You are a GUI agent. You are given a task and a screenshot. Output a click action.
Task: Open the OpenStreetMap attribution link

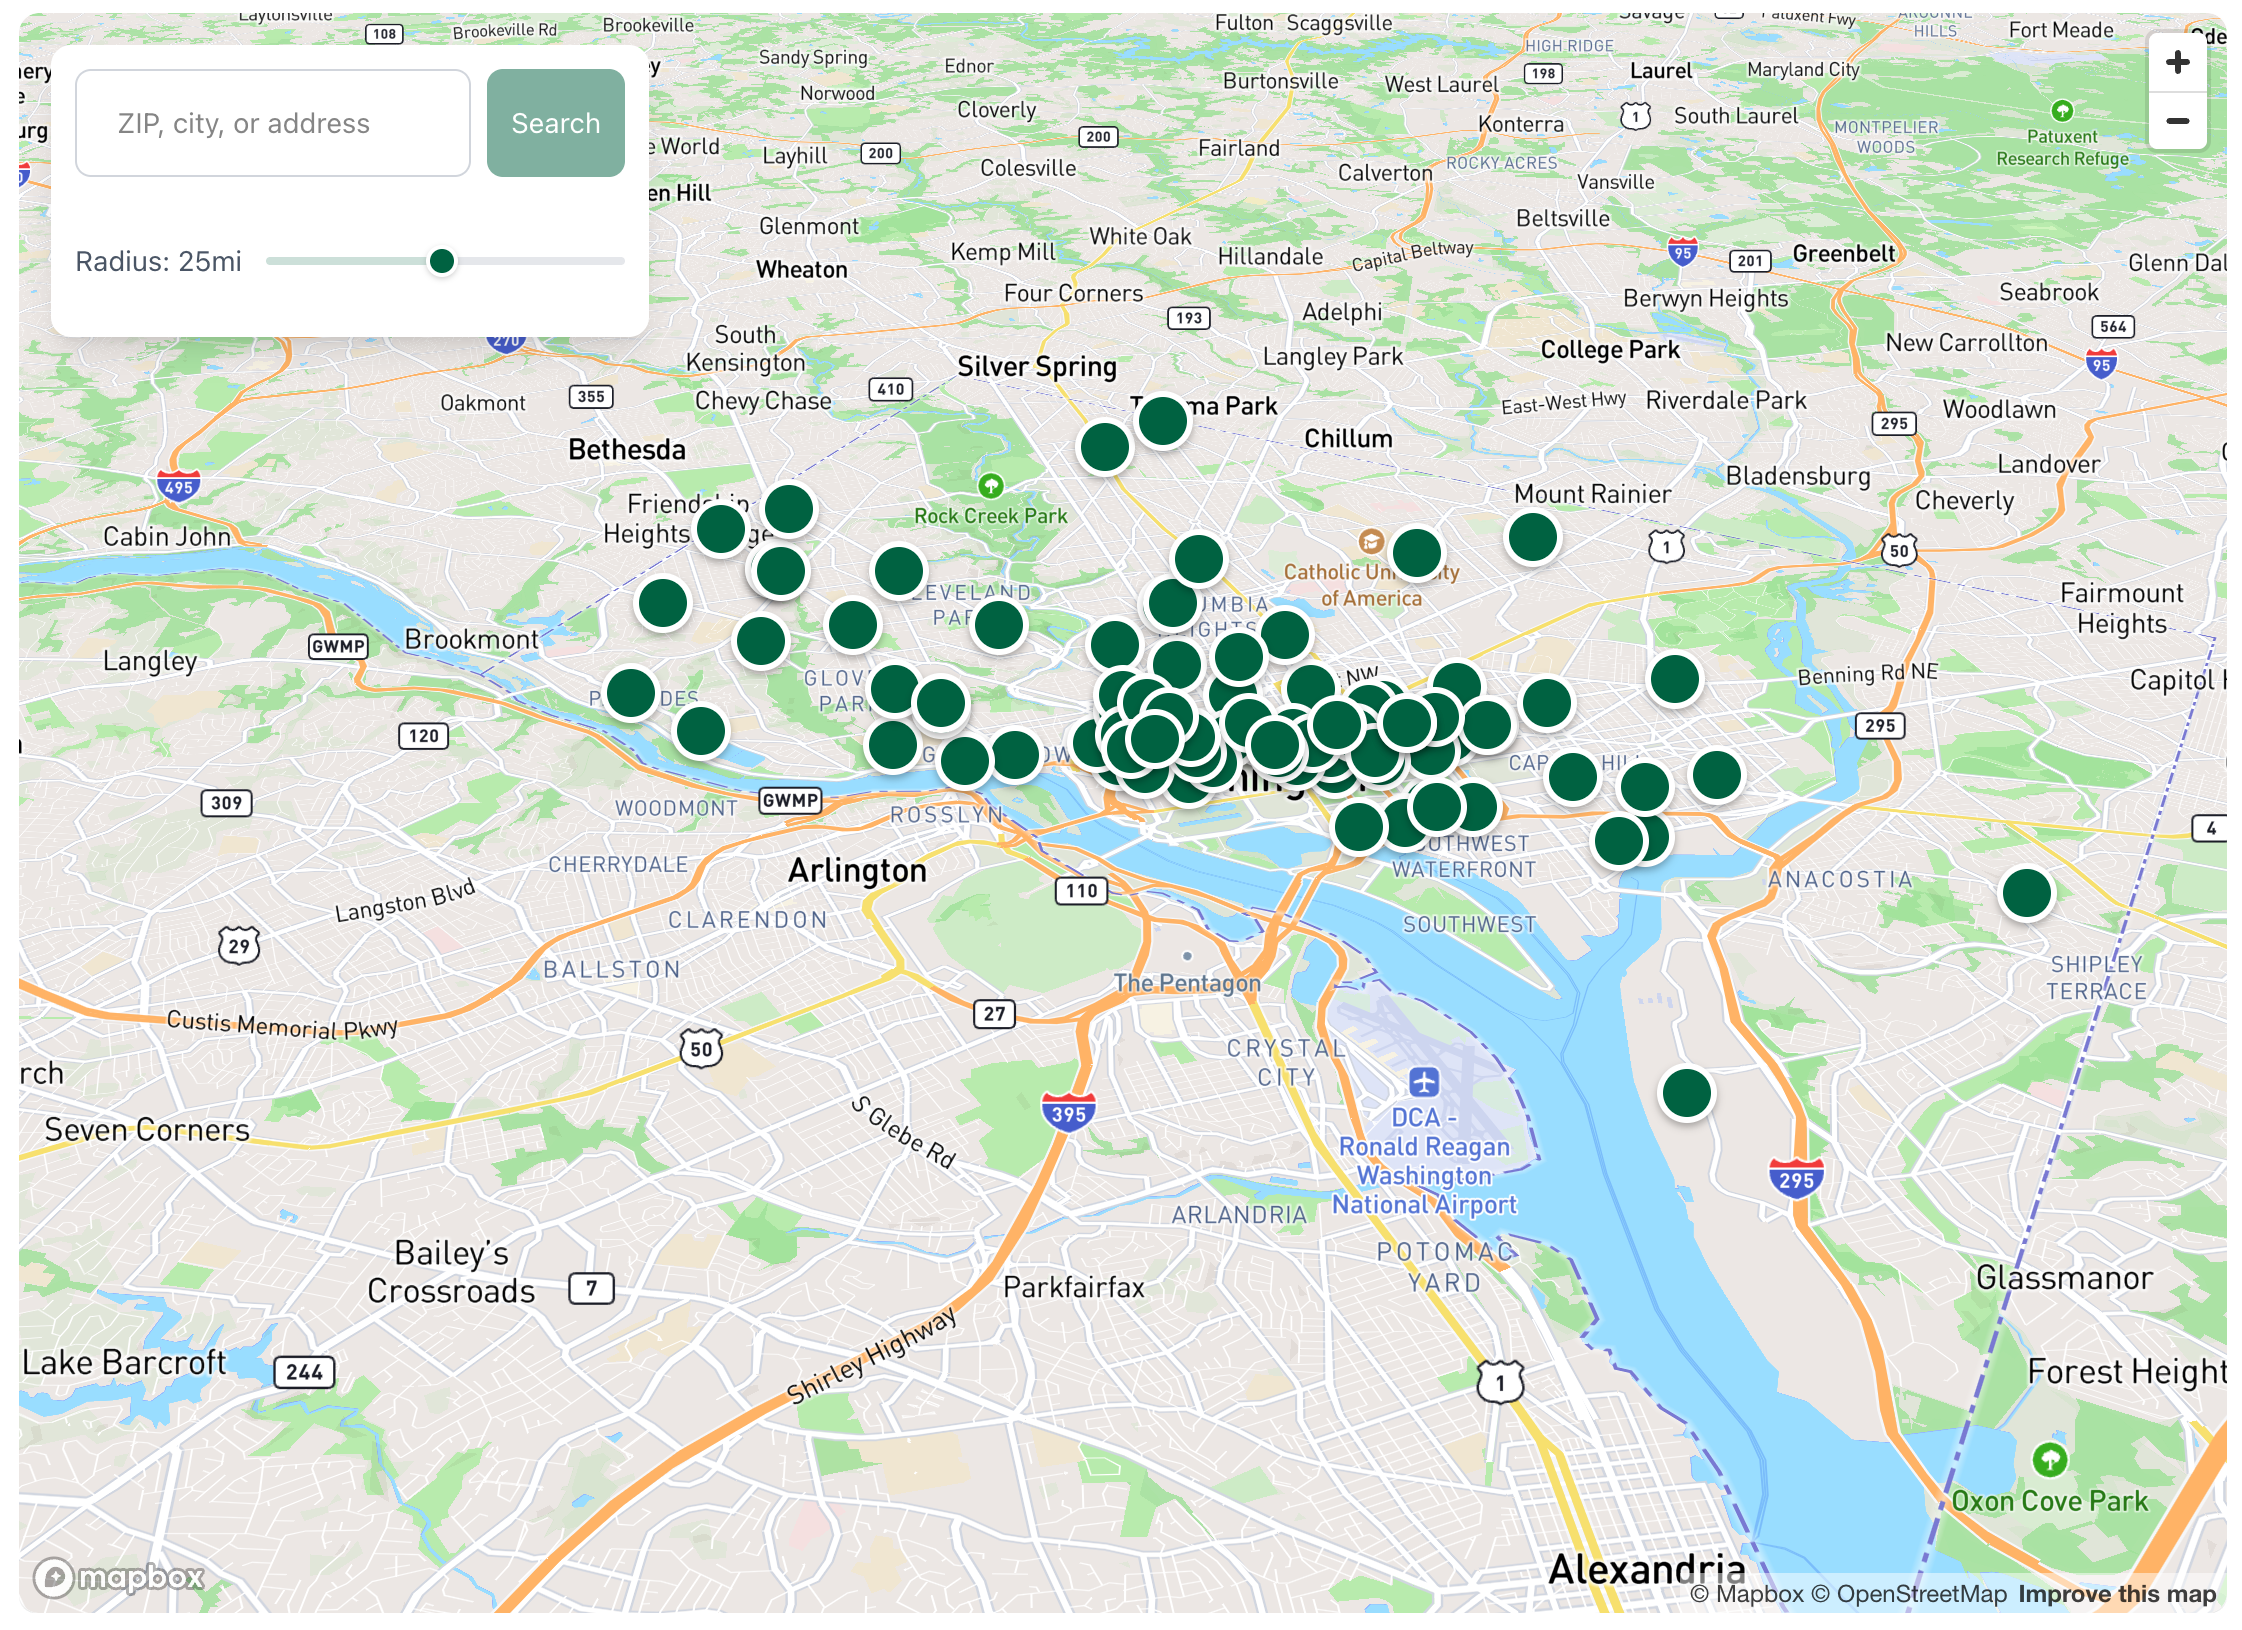1908,1594
